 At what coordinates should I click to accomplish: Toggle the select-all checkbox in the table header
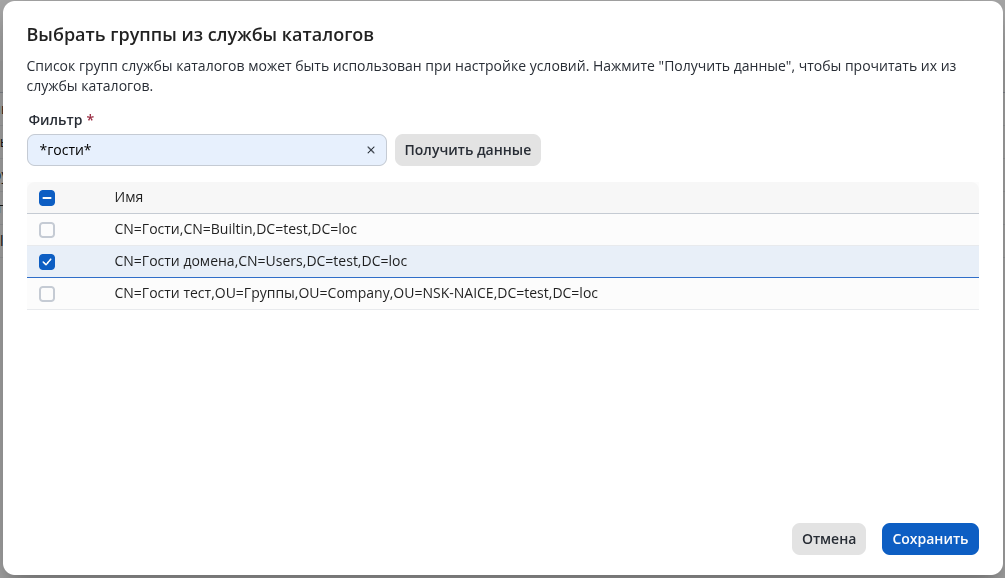(47, 198)
